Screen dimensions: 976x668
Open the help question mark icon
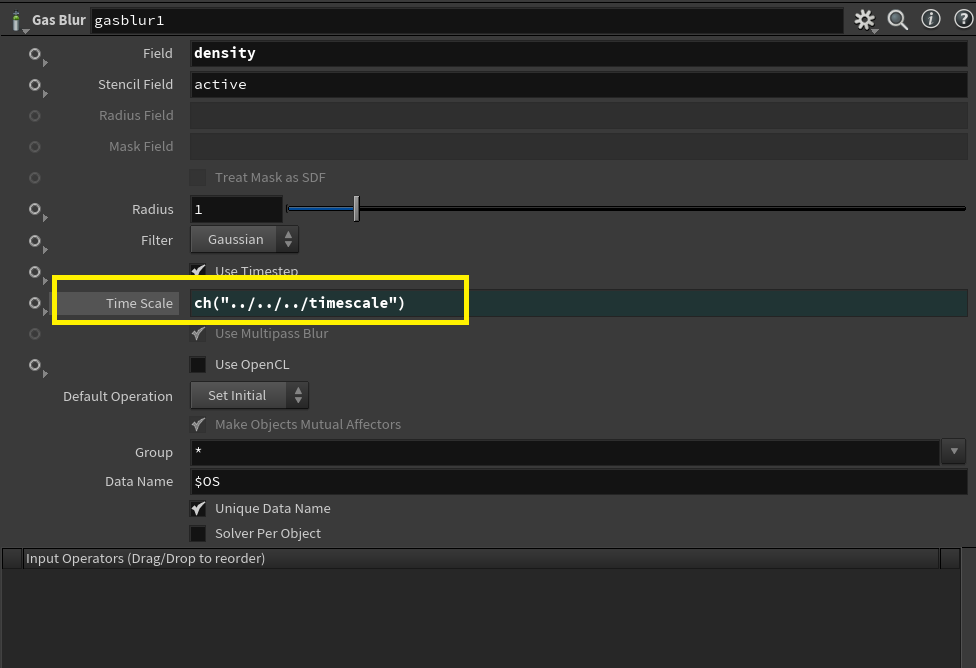coord(964,19)
